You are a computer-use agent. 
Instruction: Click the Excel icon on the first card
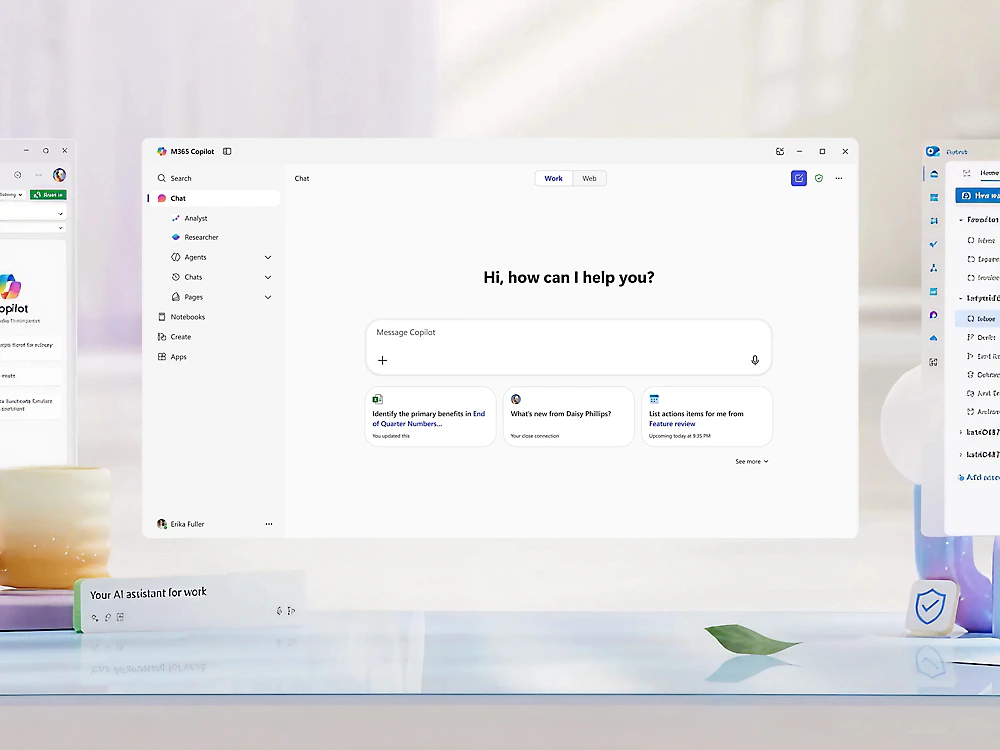(x=378, y=399)
